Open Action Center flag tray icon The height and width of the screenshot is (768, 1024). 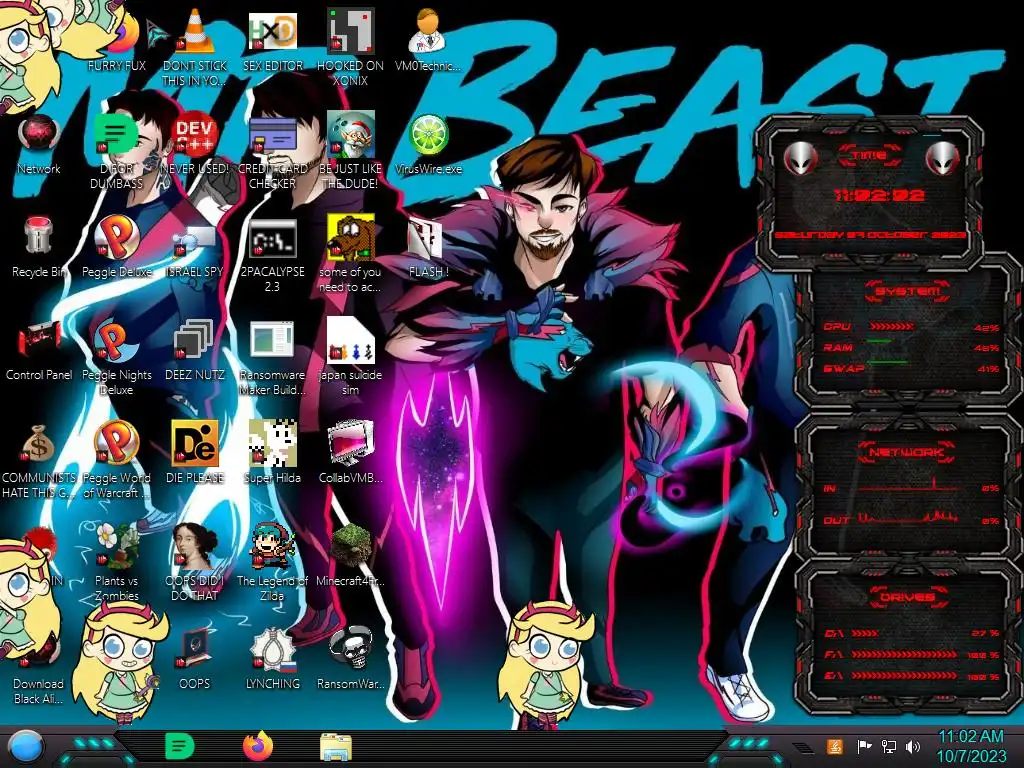pyautogui.click(x=864, y=746)
